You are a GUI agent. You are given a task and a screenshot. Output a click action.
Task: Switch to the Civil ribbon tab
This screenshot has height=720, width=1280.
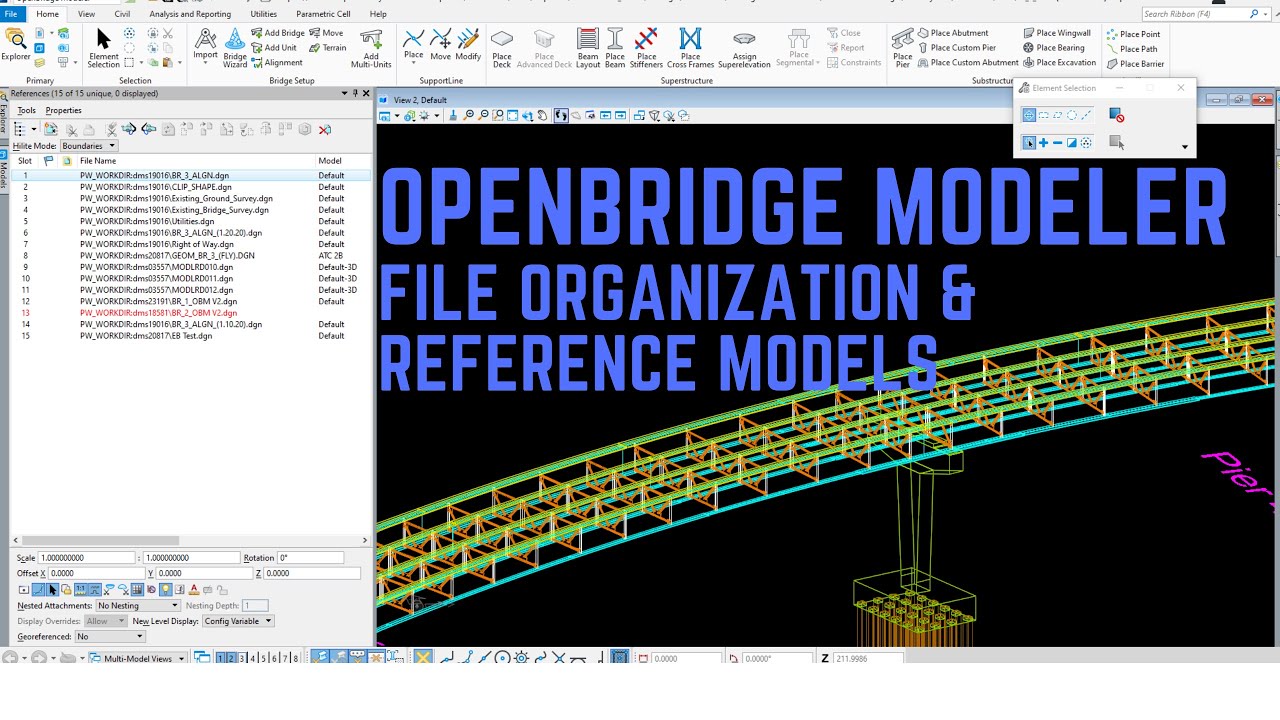(x=122, y=14)
